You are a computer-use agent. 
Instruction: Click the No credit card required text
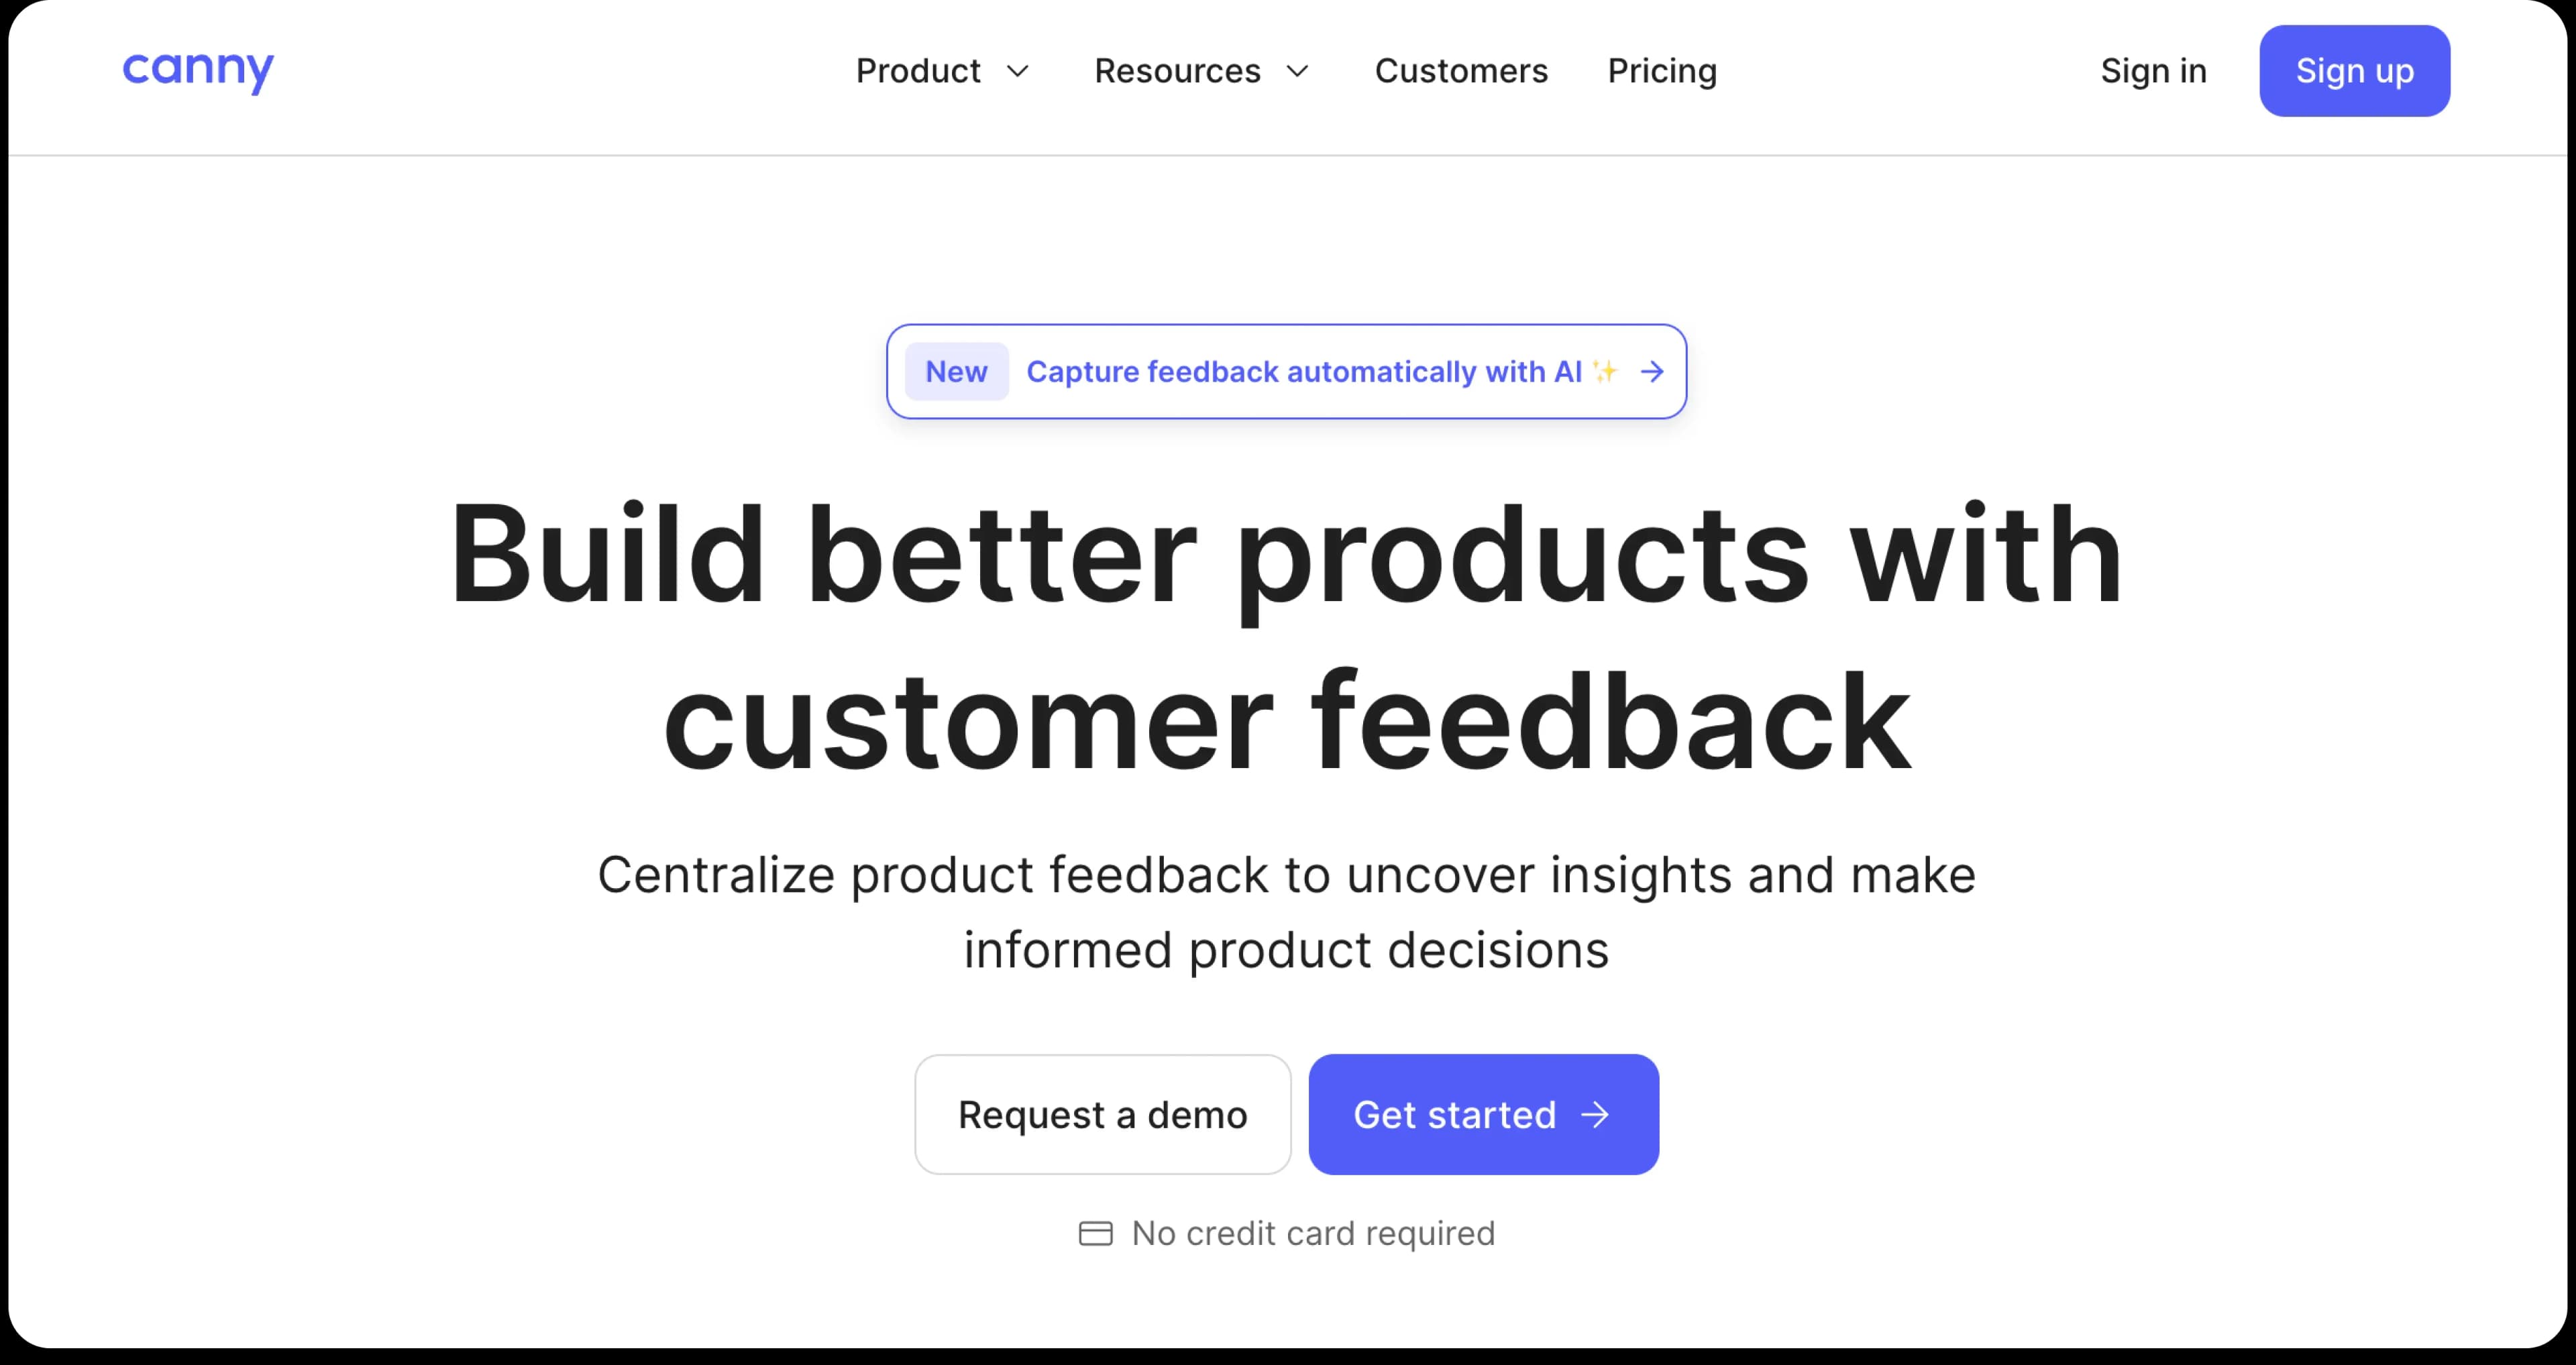click(1313, 1234)
